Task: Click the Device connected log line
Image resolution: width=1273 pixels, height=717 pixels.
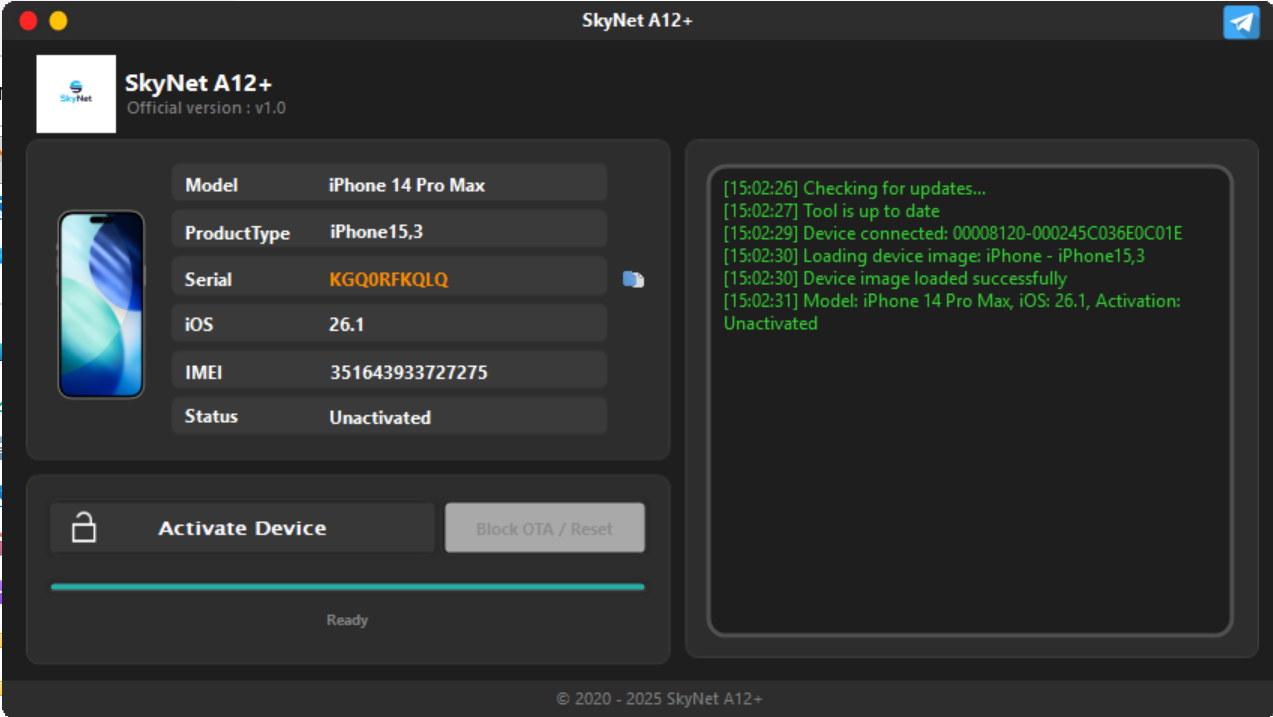Action: pyautogui.click(x=952, y=233)
